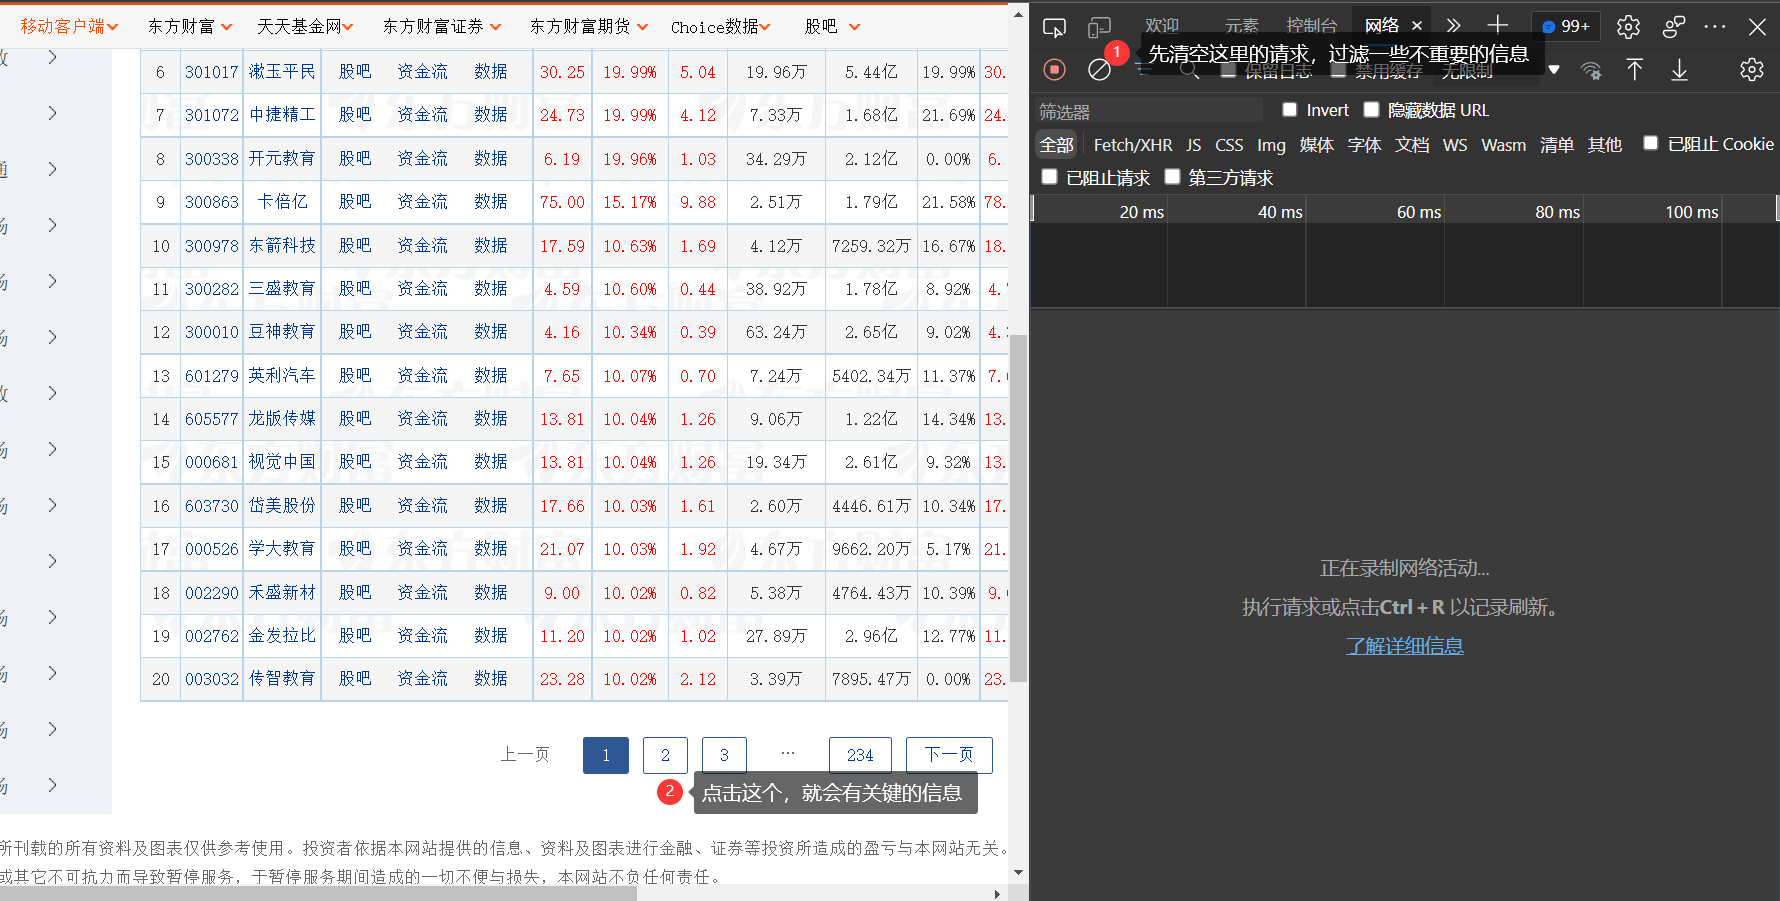The width and height of the screenshot is (1780, 901).
Task: Switch to the 控制台 DevTools tab
Action: click(x=1312, y=26)
